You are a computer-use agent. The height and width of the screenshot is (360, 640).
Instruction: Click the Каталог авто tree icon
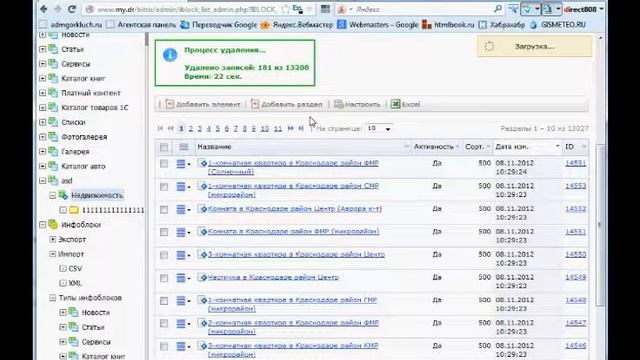click(x=53, y=166)
